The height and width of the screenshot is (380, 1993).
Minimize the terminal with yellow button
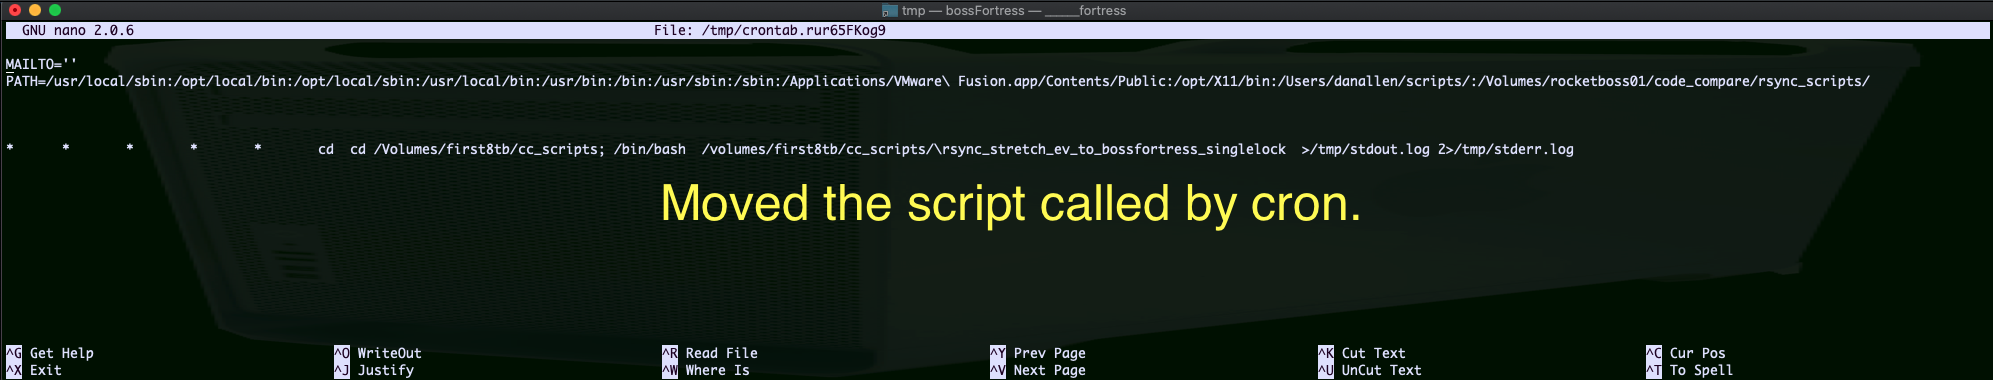[x=35, y=10]
